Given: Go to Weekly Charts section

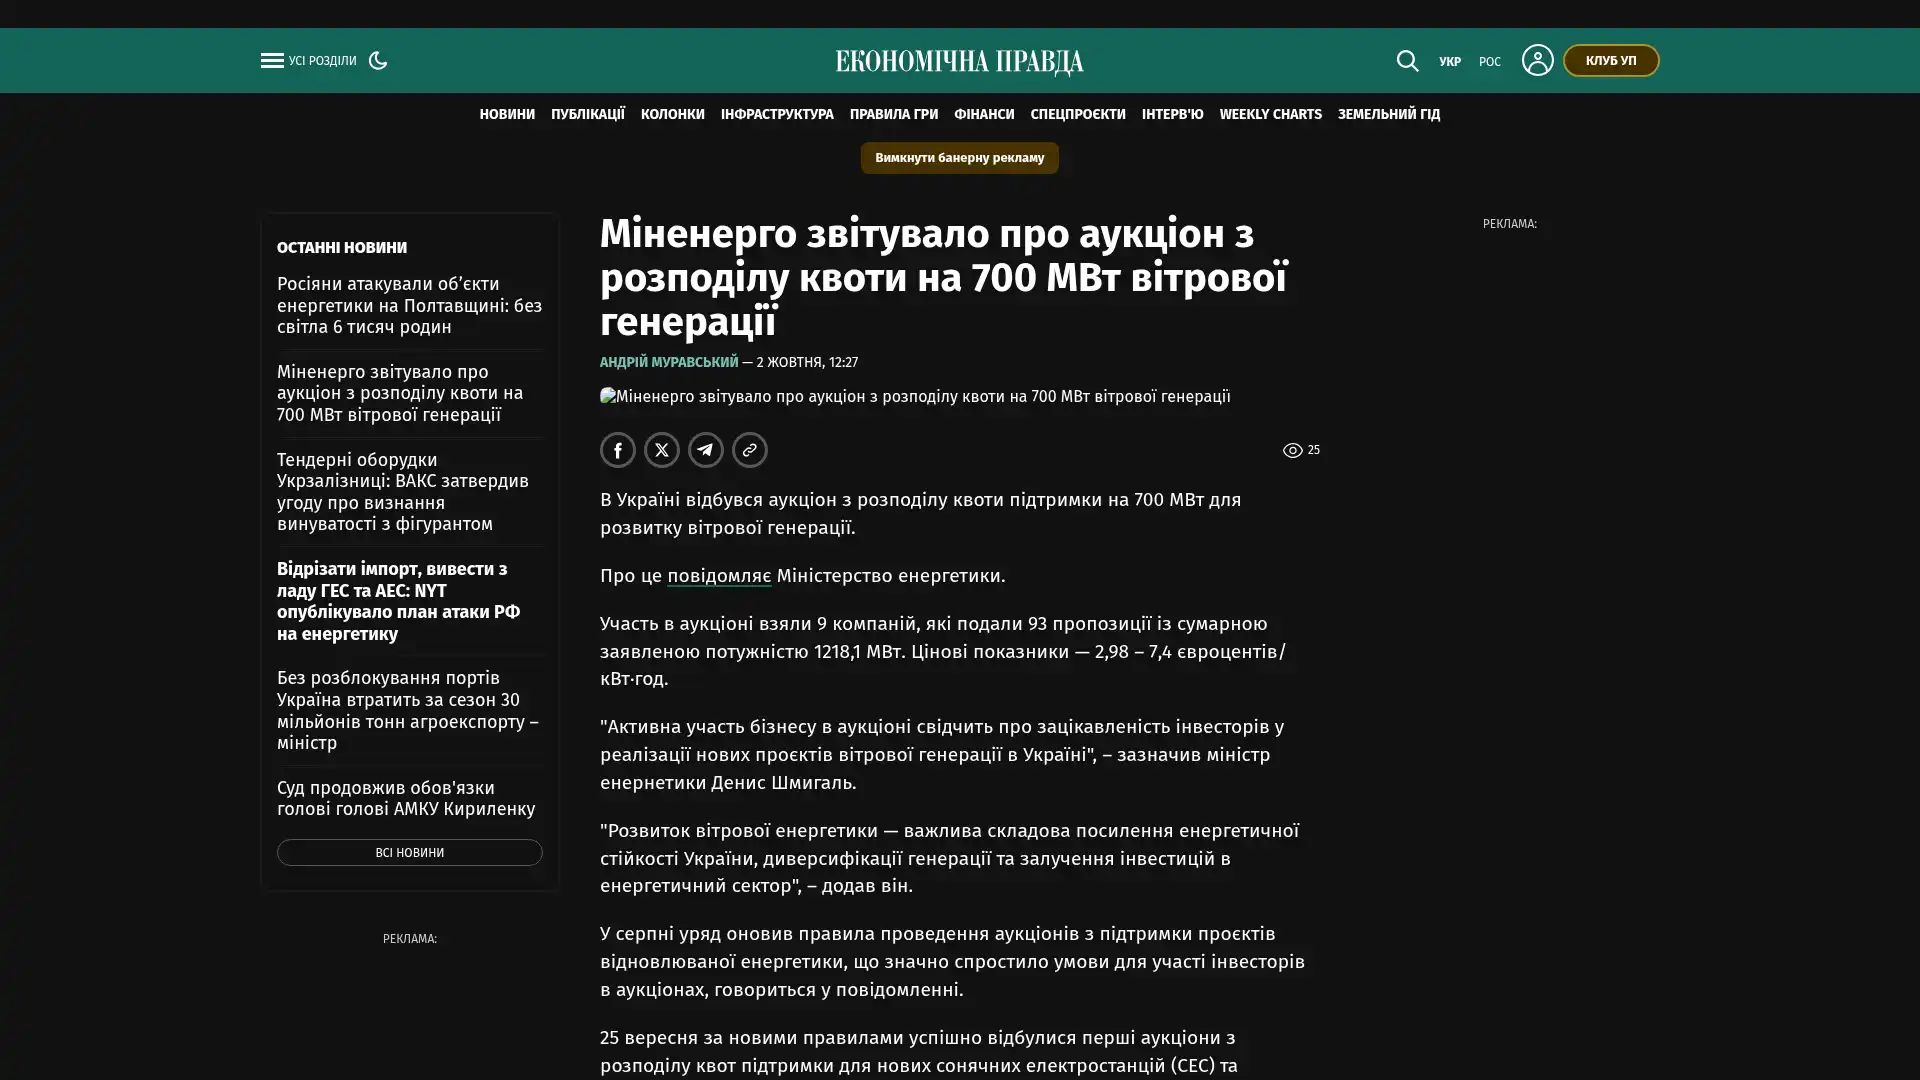Looking at the screenshot, I should click(1270, 114).
